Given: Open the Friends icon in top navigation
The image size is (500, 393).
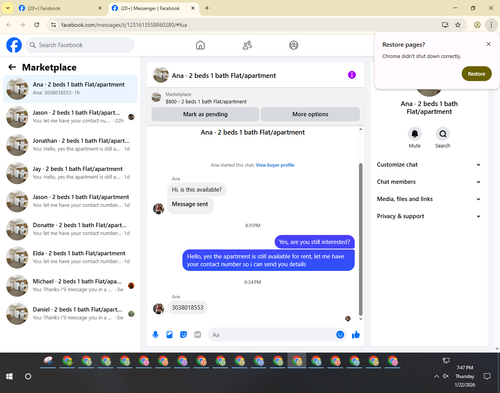Looking at the screenshot, I should click(247, 45).
